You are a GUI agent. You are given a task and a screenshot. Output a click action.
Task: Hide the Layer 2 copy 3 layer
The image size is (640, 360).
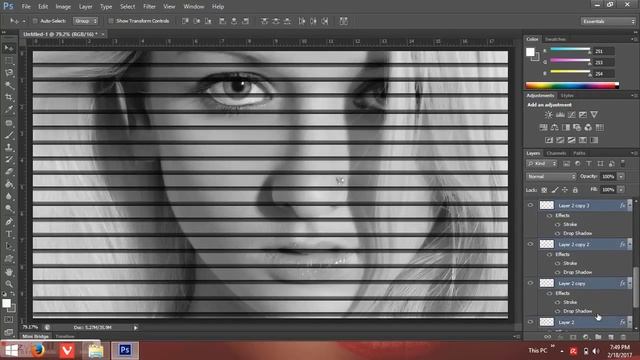click(x=531, y=205)
